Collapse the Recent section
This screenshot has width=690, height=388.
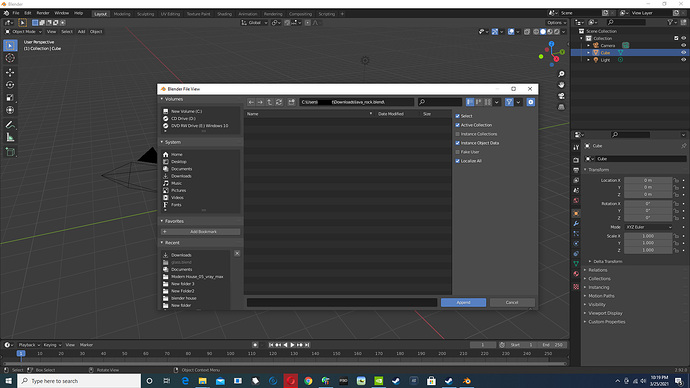click(162, 242)
